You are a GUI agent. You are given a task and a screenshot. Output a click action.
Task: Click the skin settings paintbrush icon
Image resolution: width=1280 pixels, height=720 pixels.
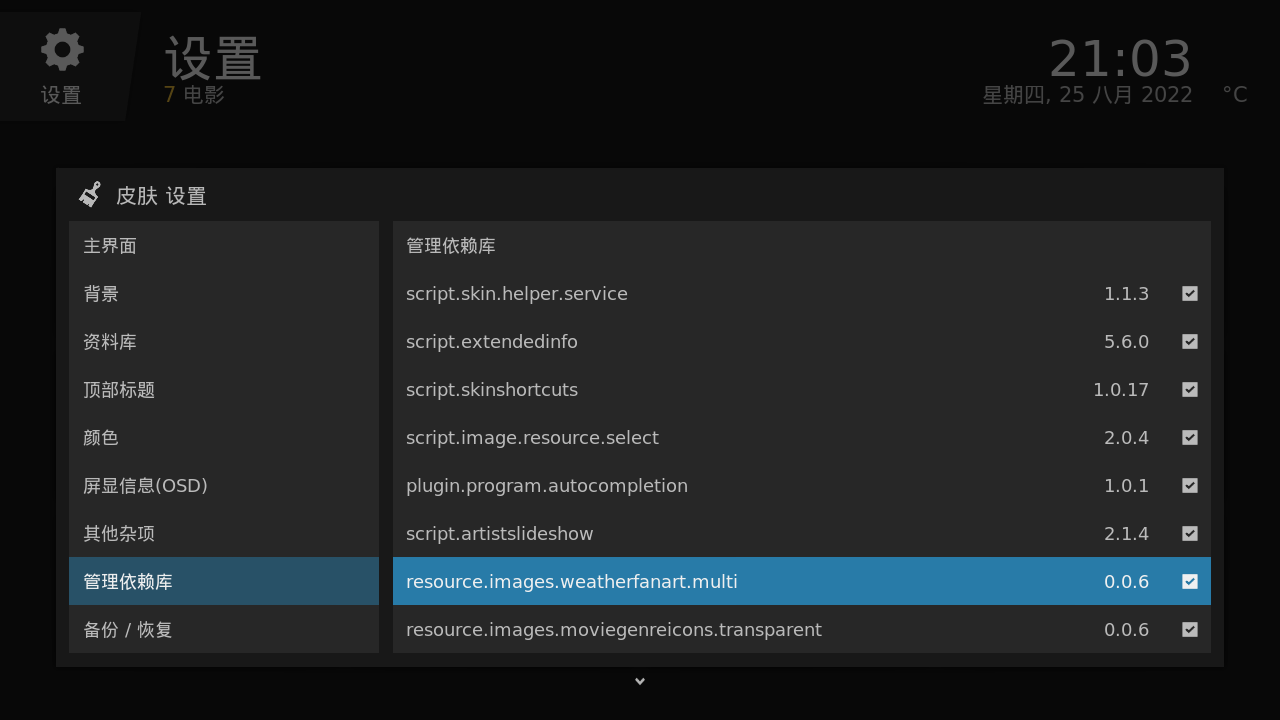[90, 194]
